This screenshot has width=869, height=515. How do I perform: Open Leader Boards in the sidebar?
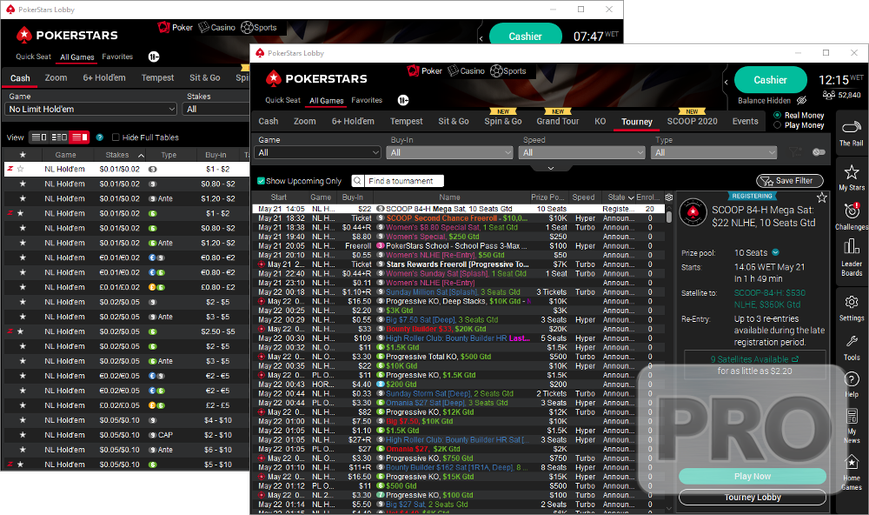point(851,257)
